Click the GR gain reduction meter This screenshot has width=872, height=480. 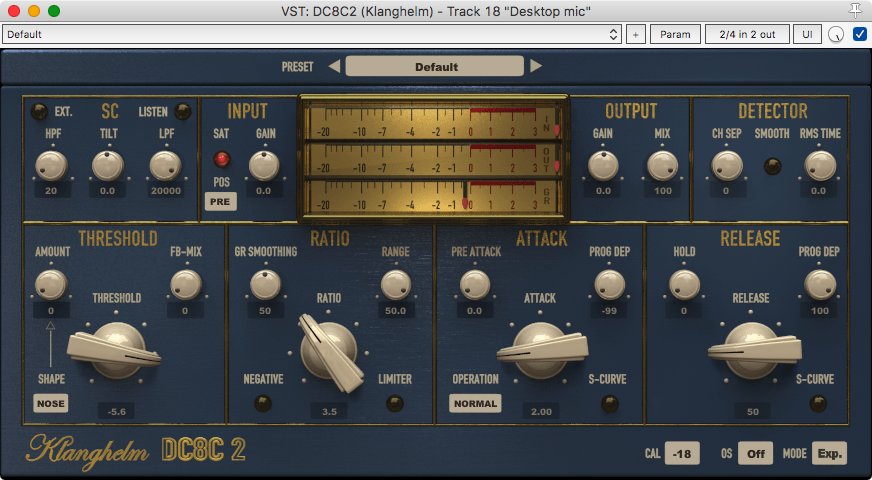pos(432,196)
